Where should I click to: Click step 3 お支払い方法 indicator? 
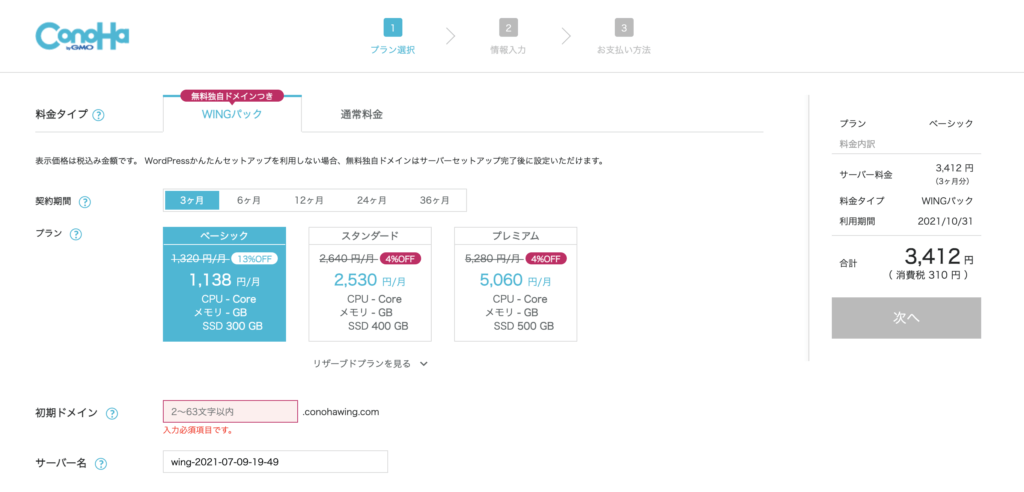coord(624,37)
